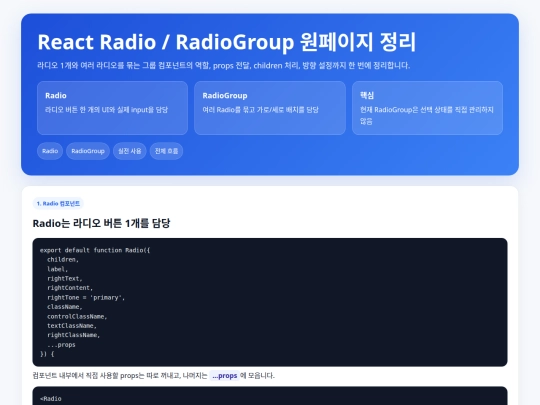This screenshot has height=405, width=540.
Task: Select the RadioGroup summary card
Action: pos(270,108)
